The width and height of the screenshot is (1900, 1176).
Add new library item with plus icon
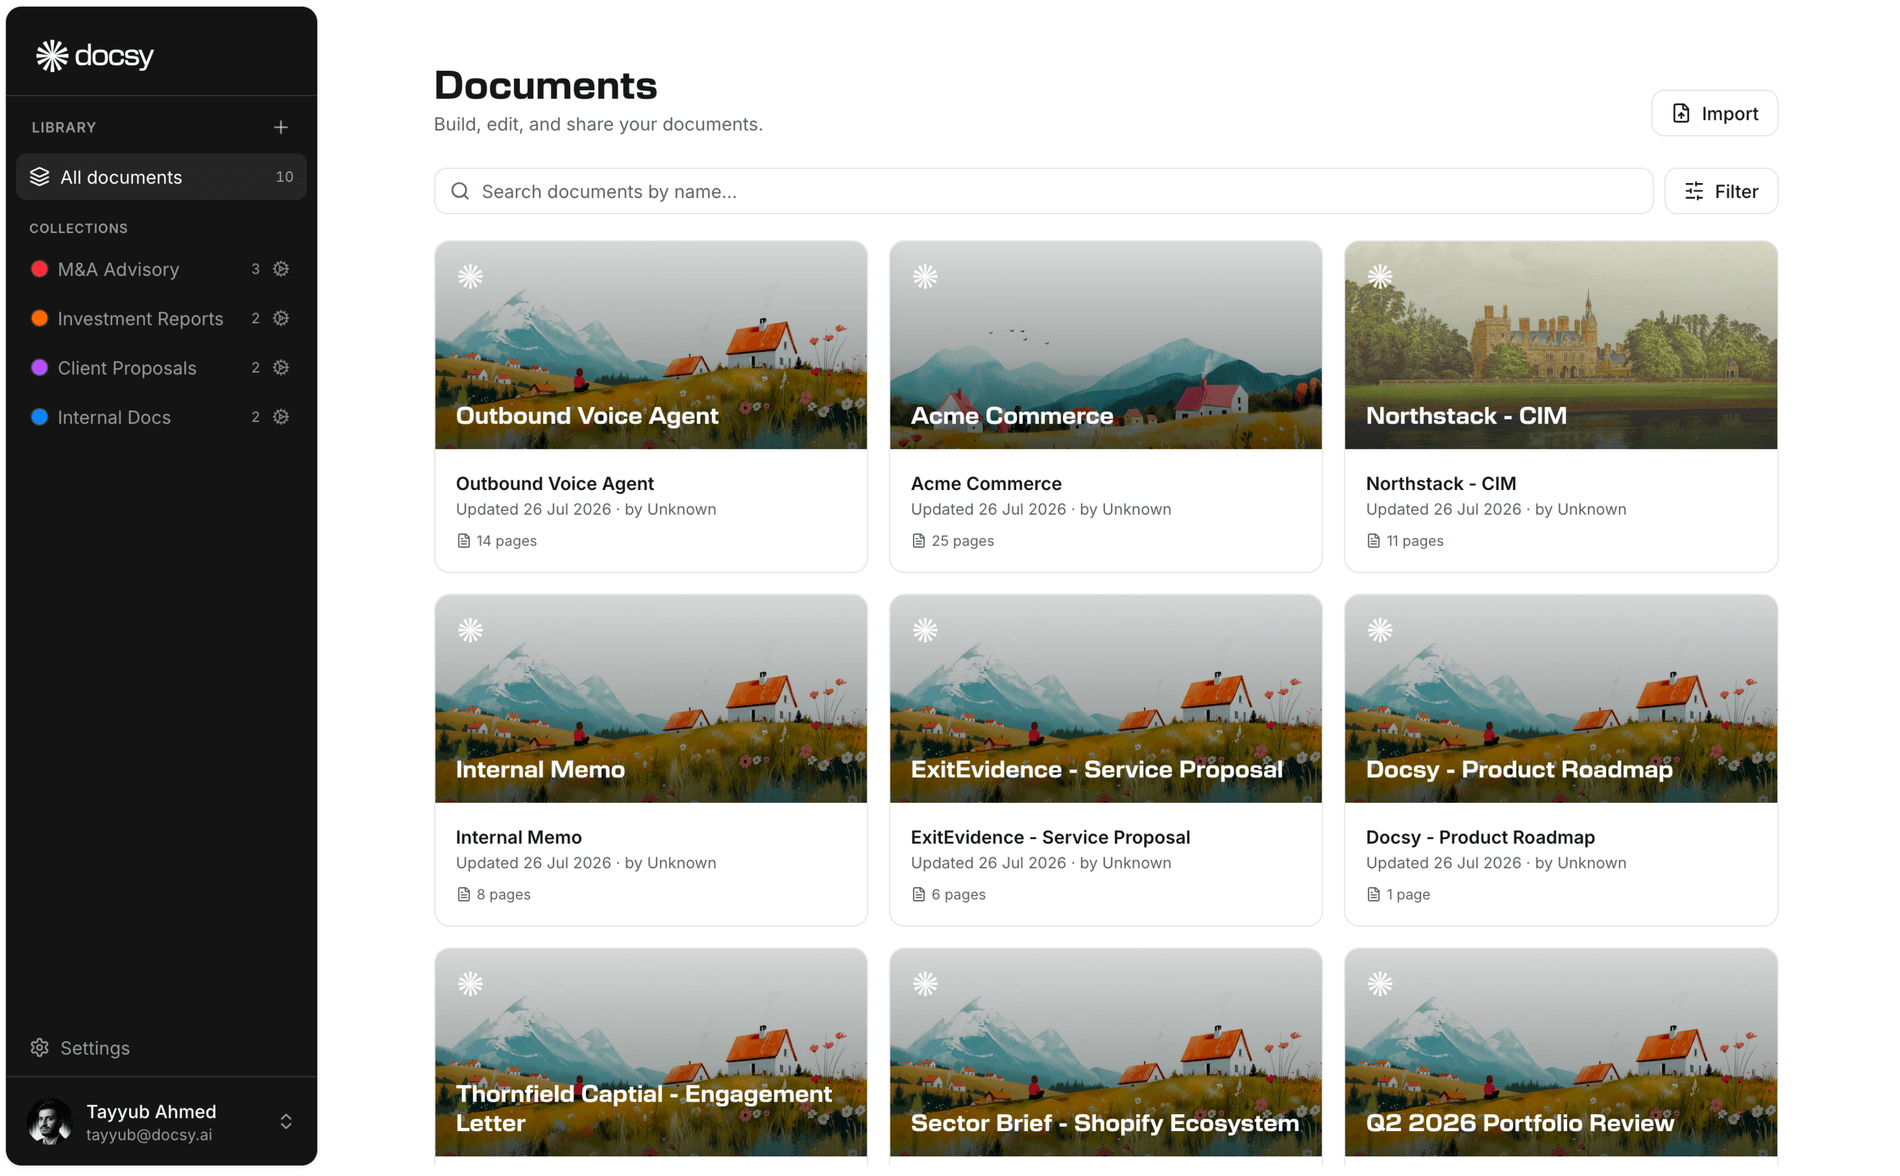281,127
